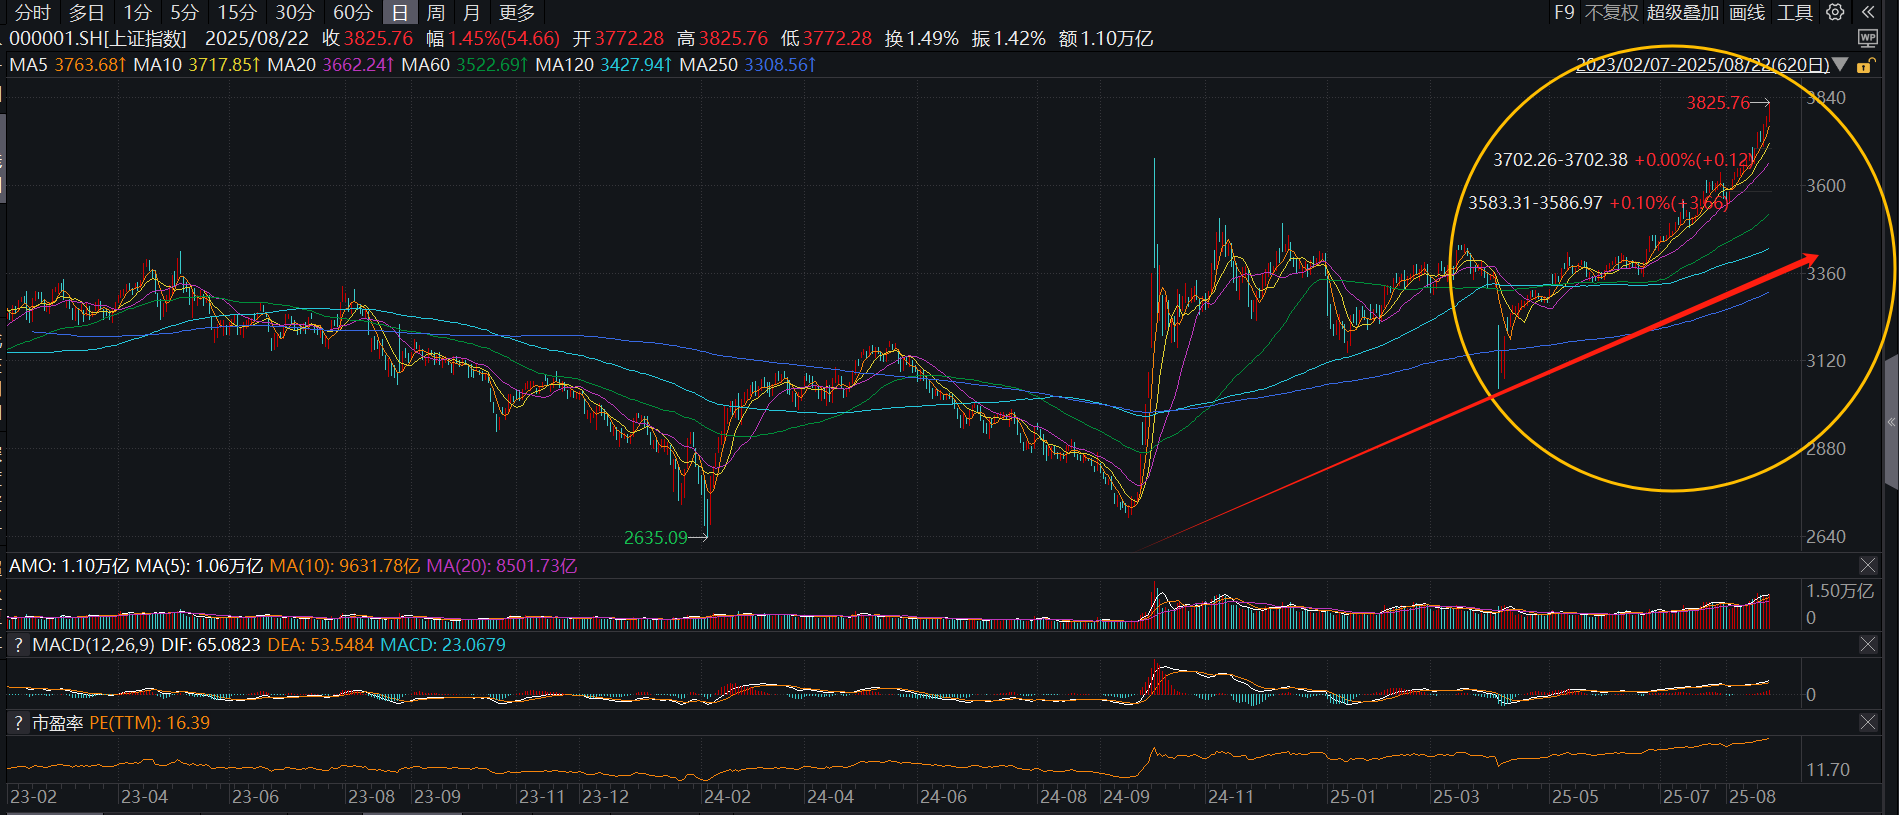This screenshot has height=815, width=1899.
Task: Click the 额 1.10万亿 turnover value
Action: pyautogui.click(x=1105, y=38)
